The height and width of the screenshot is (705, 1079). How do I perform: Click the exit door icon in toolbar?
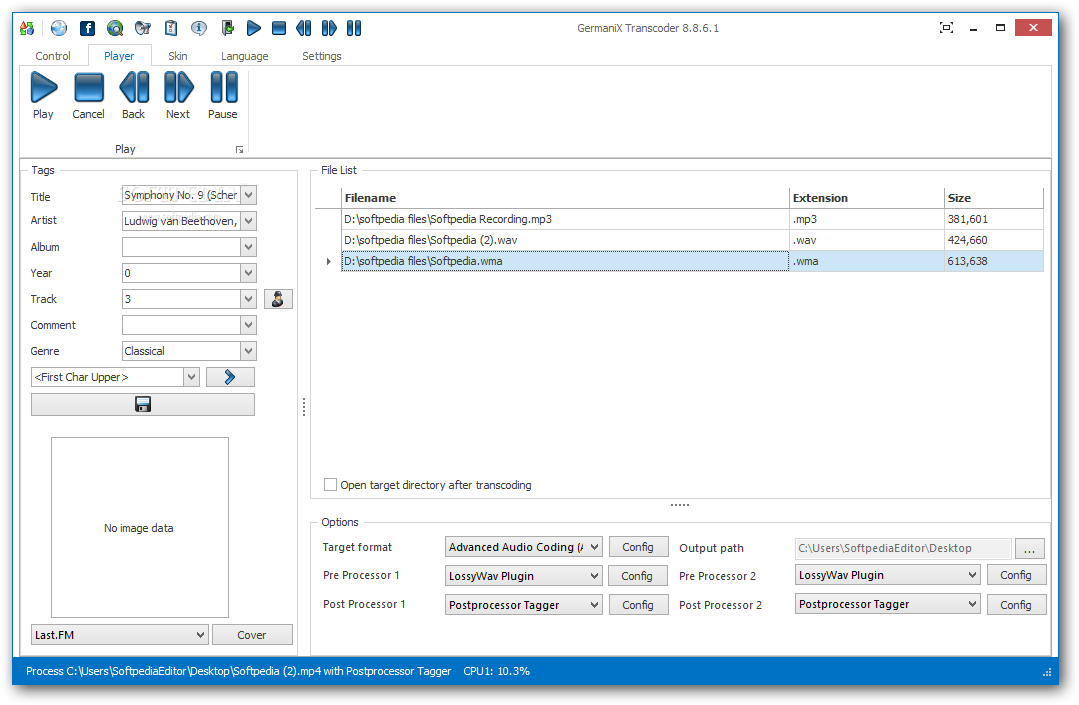227,28
